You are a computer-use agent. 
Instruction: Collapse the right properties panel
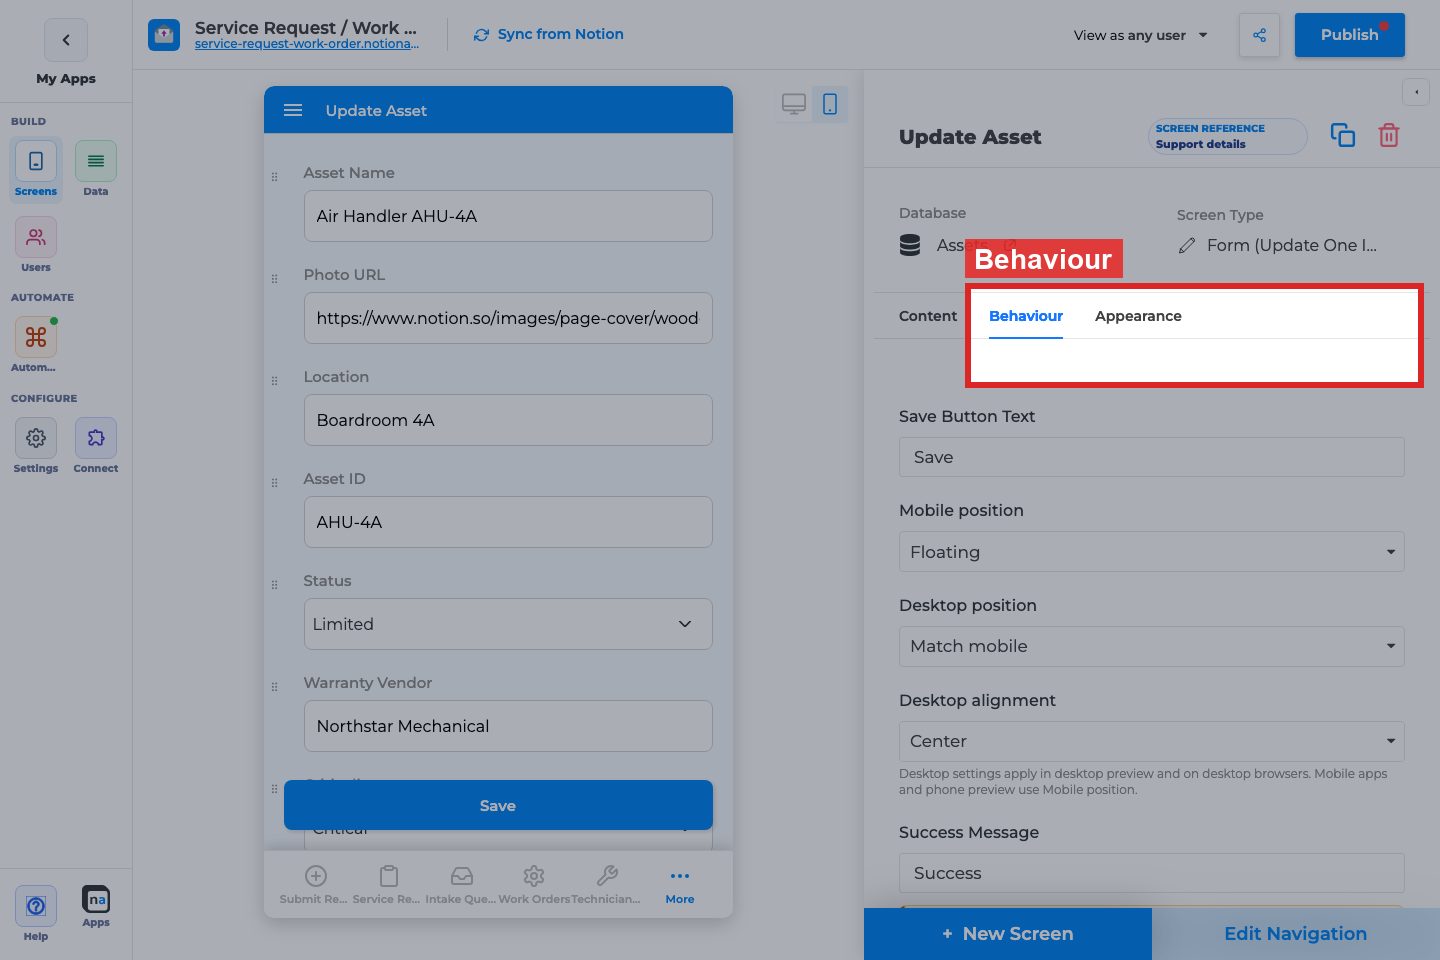(1416, 92)
